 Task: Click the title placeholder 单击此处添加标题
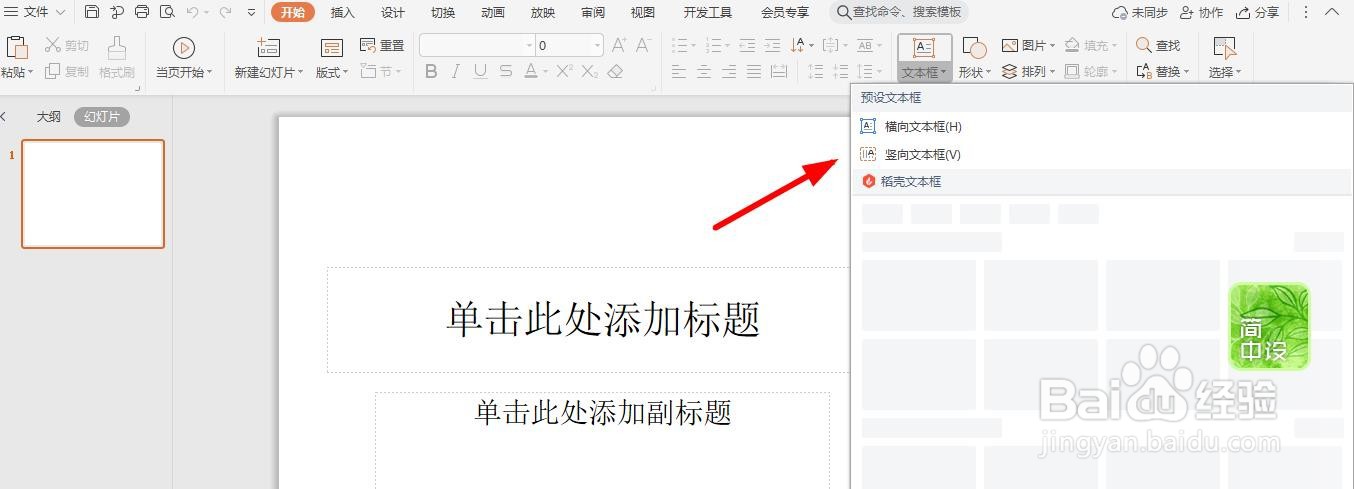click(603, 319)
